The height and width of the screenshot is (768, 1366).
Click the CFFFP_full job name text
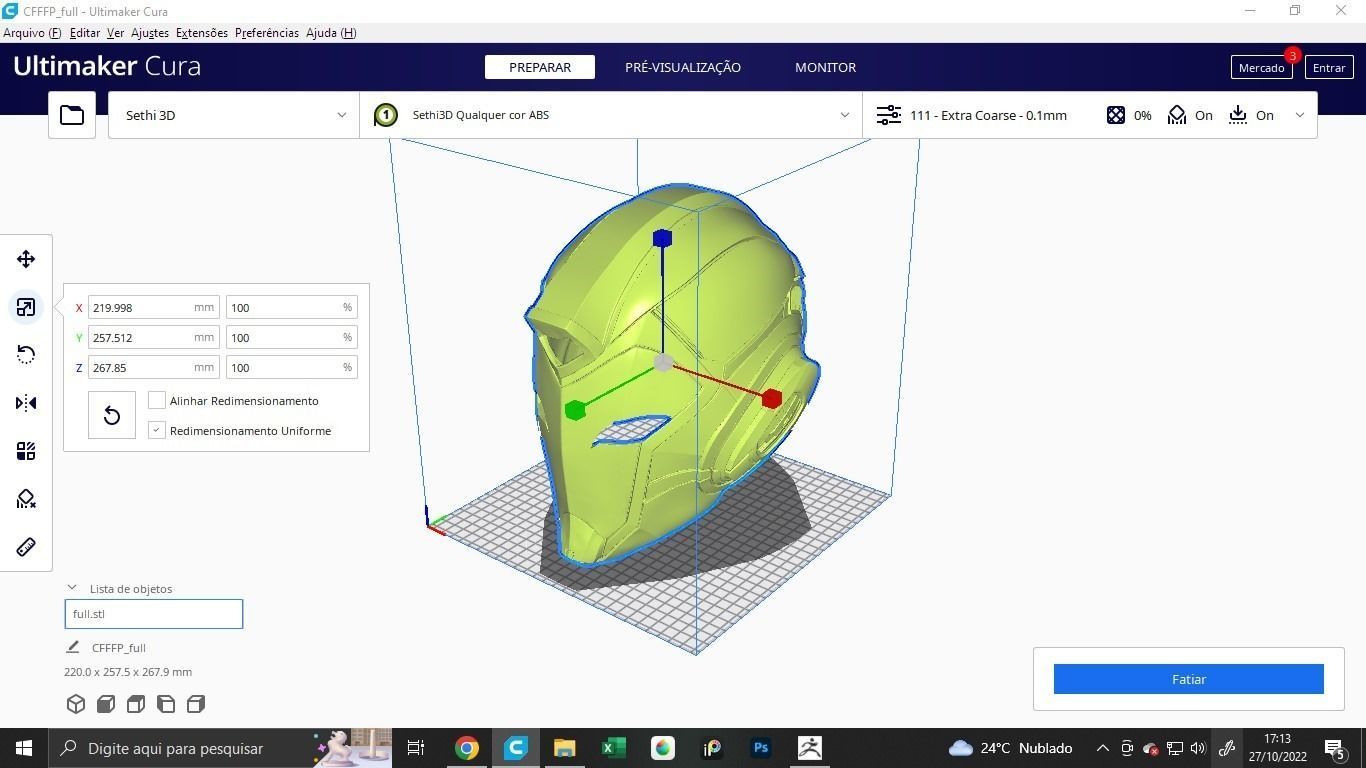point(119,648)
